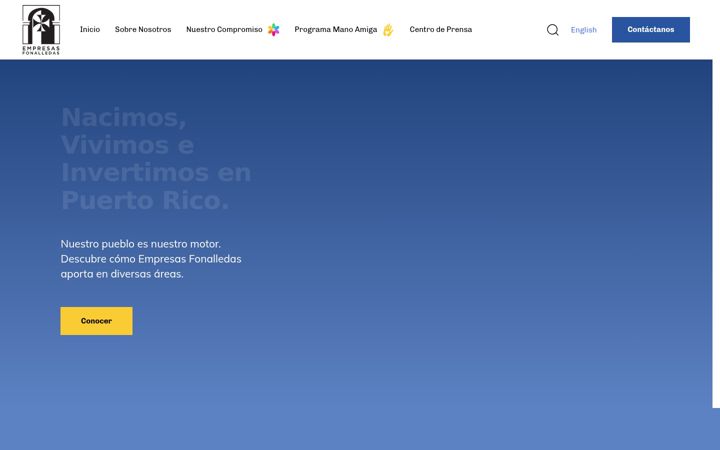The width and height of the screenshot is (720, 450).
Task: Click the yellow hand icon beside Mano Amiga
Action: [388, 30]
